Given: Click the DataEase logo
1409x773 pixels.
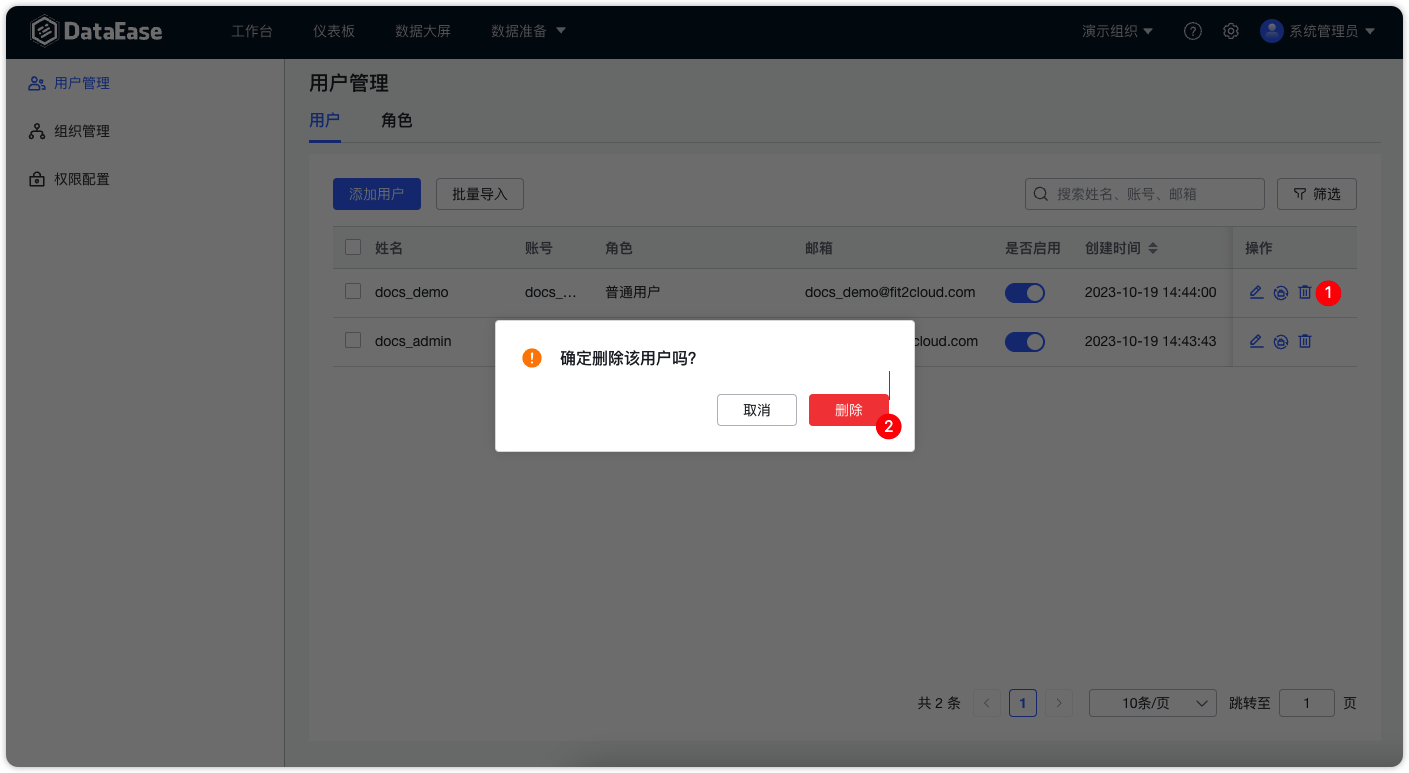Looking at the screenshot, I should [97, 31].
